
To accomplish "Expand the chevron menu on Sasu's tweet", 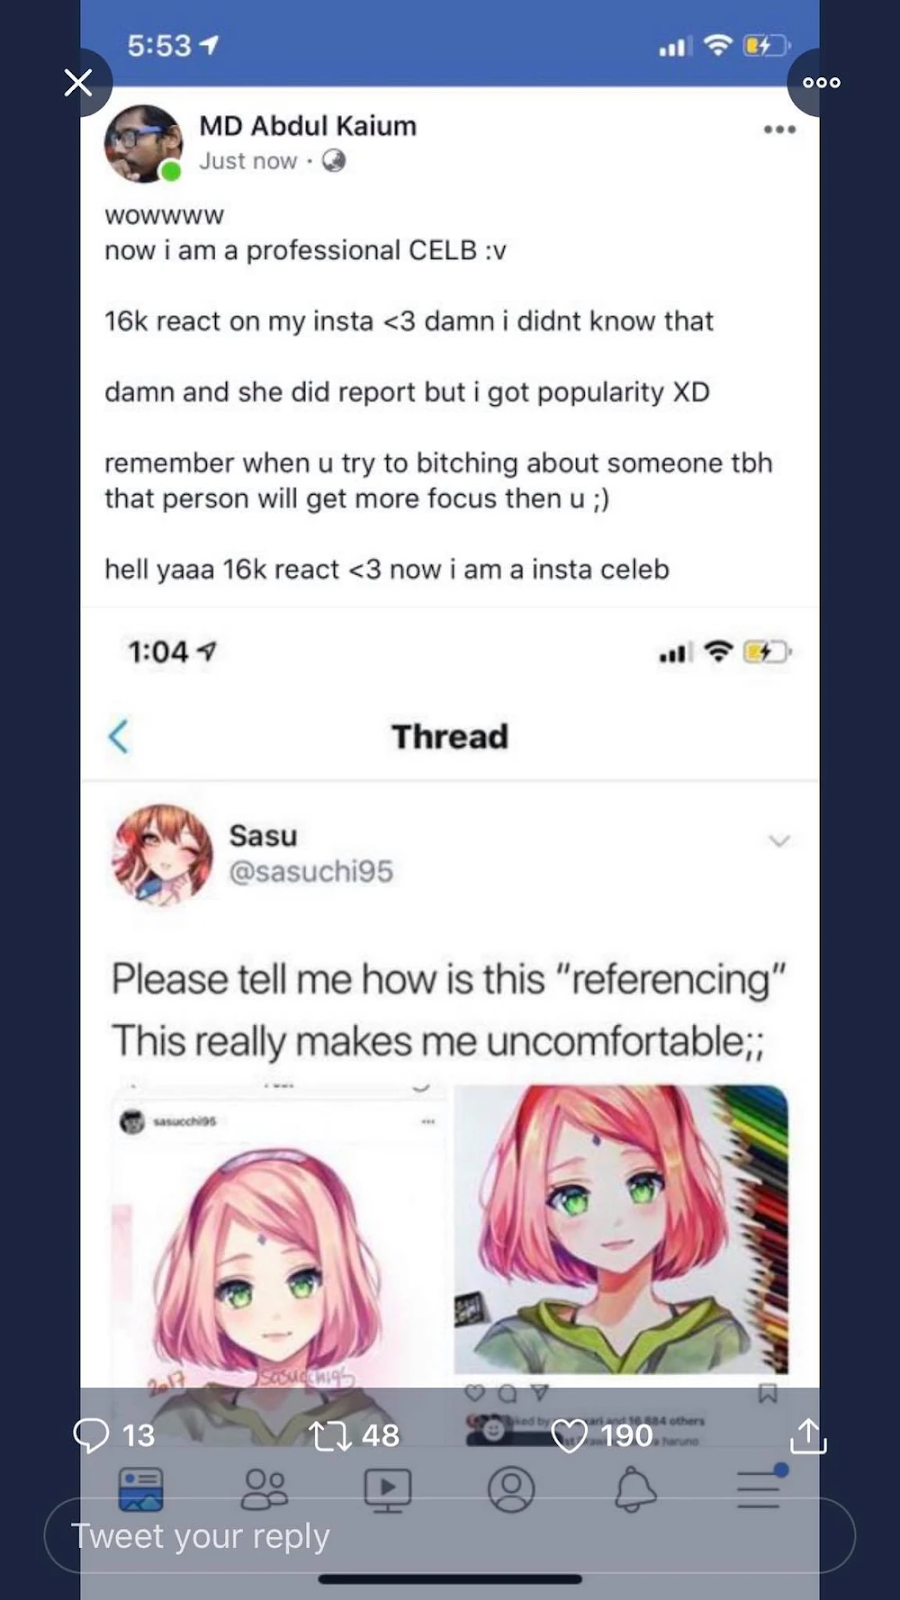I will pyautogui.click(x=779, y=840).
